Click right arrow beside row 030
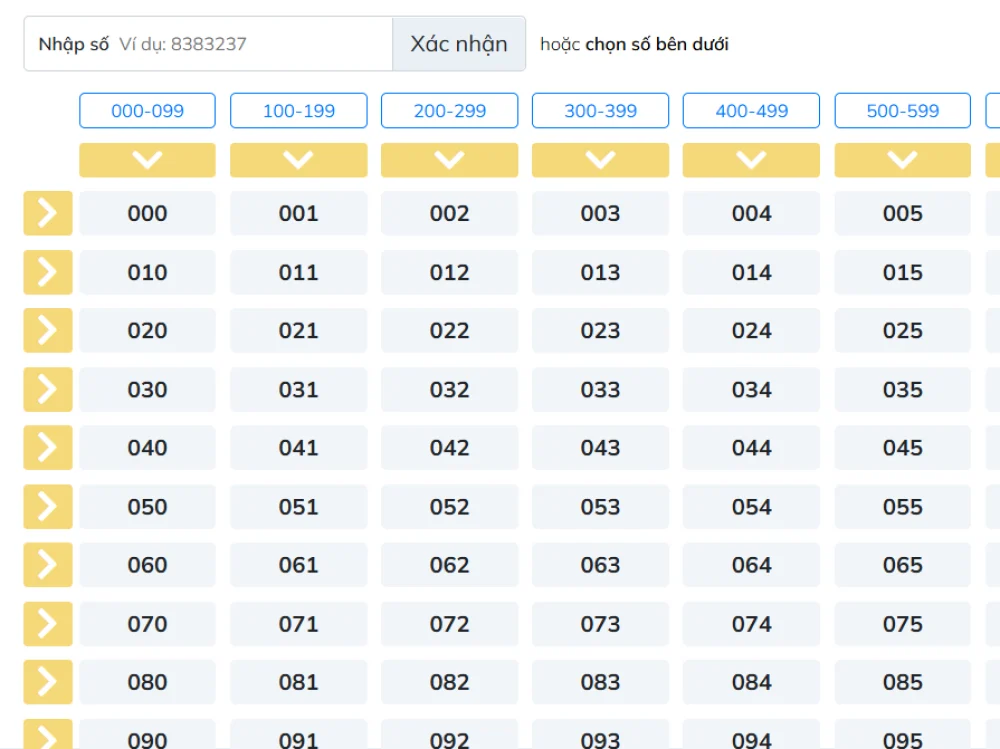The width and height of the screenshot is (1000, 749). tap(48, 389)
